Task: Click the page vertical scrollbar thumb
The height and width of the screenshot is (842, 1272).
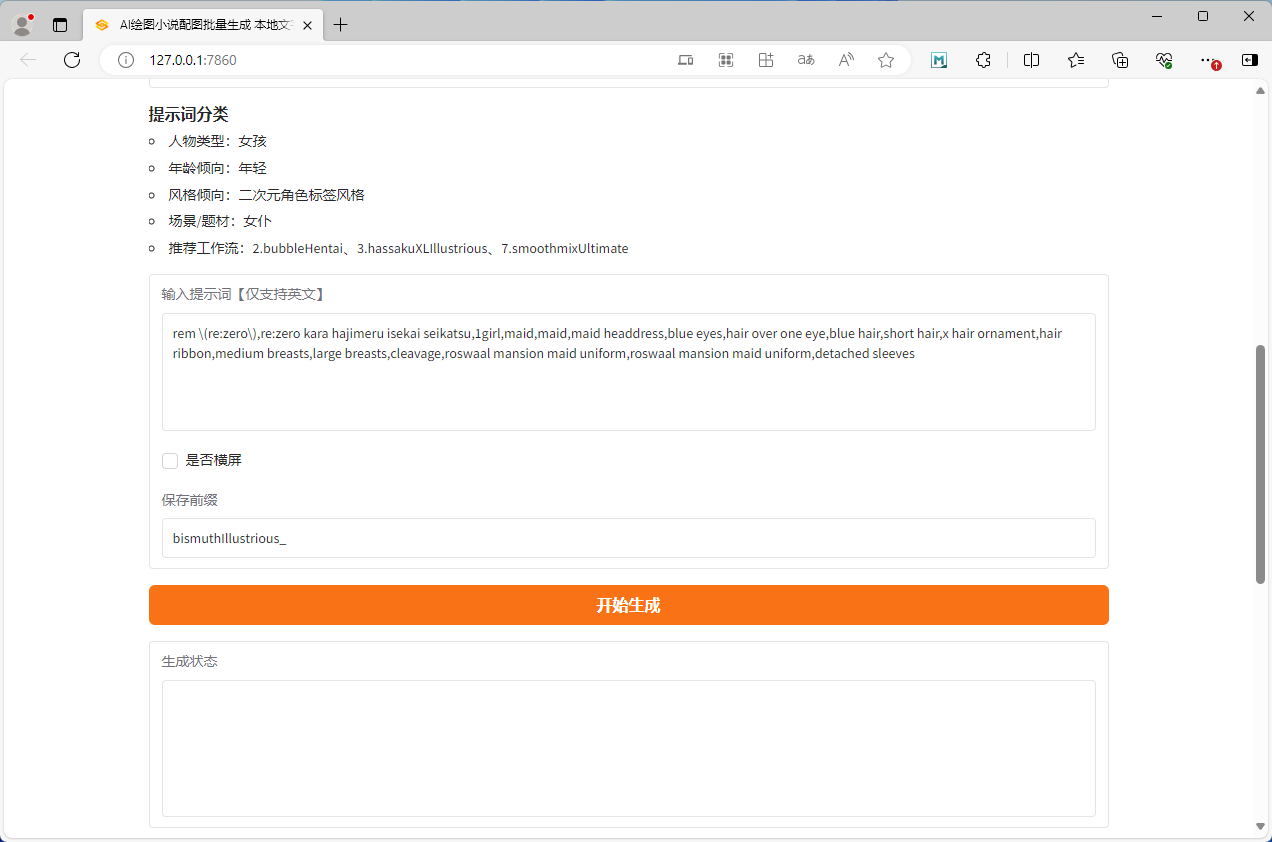Action: [x=1260, y=464]
